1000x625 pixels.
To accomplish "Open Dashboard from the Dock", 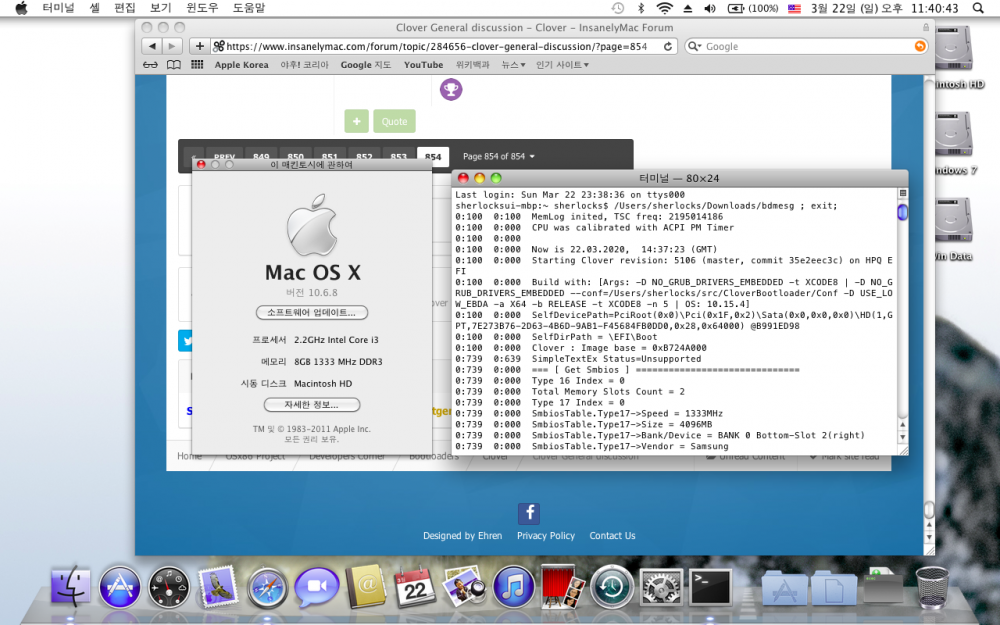I will (168, 587).
